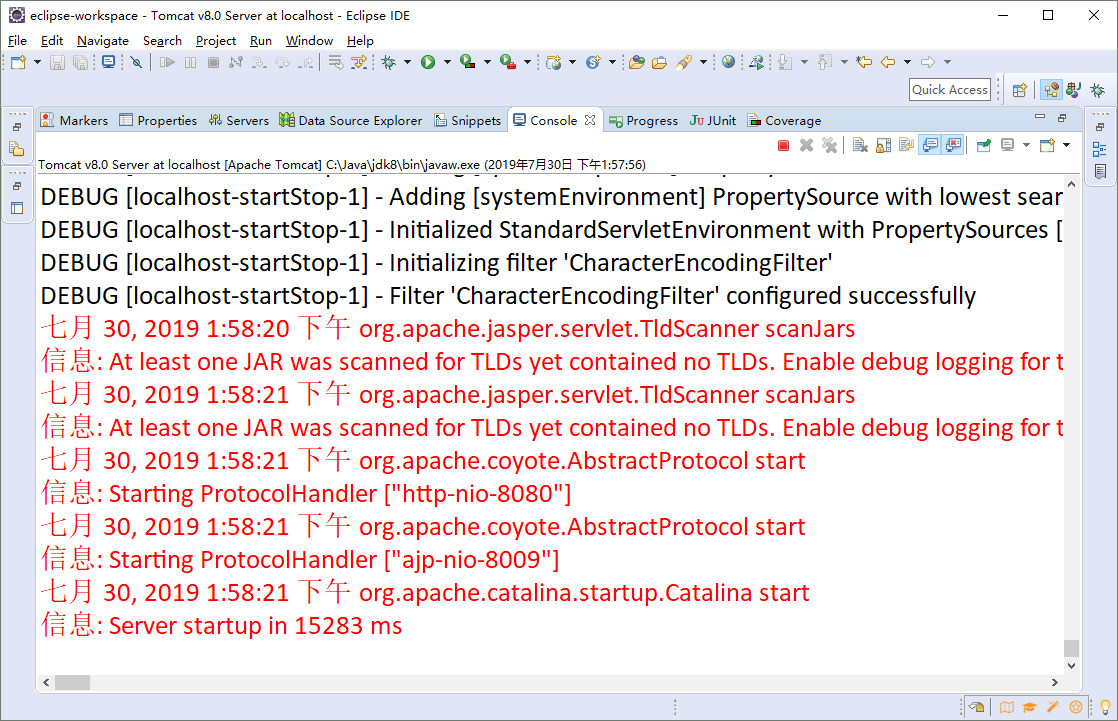
Task: Open the Coverage dropdown arrow
Action: [x=487, y=63]
